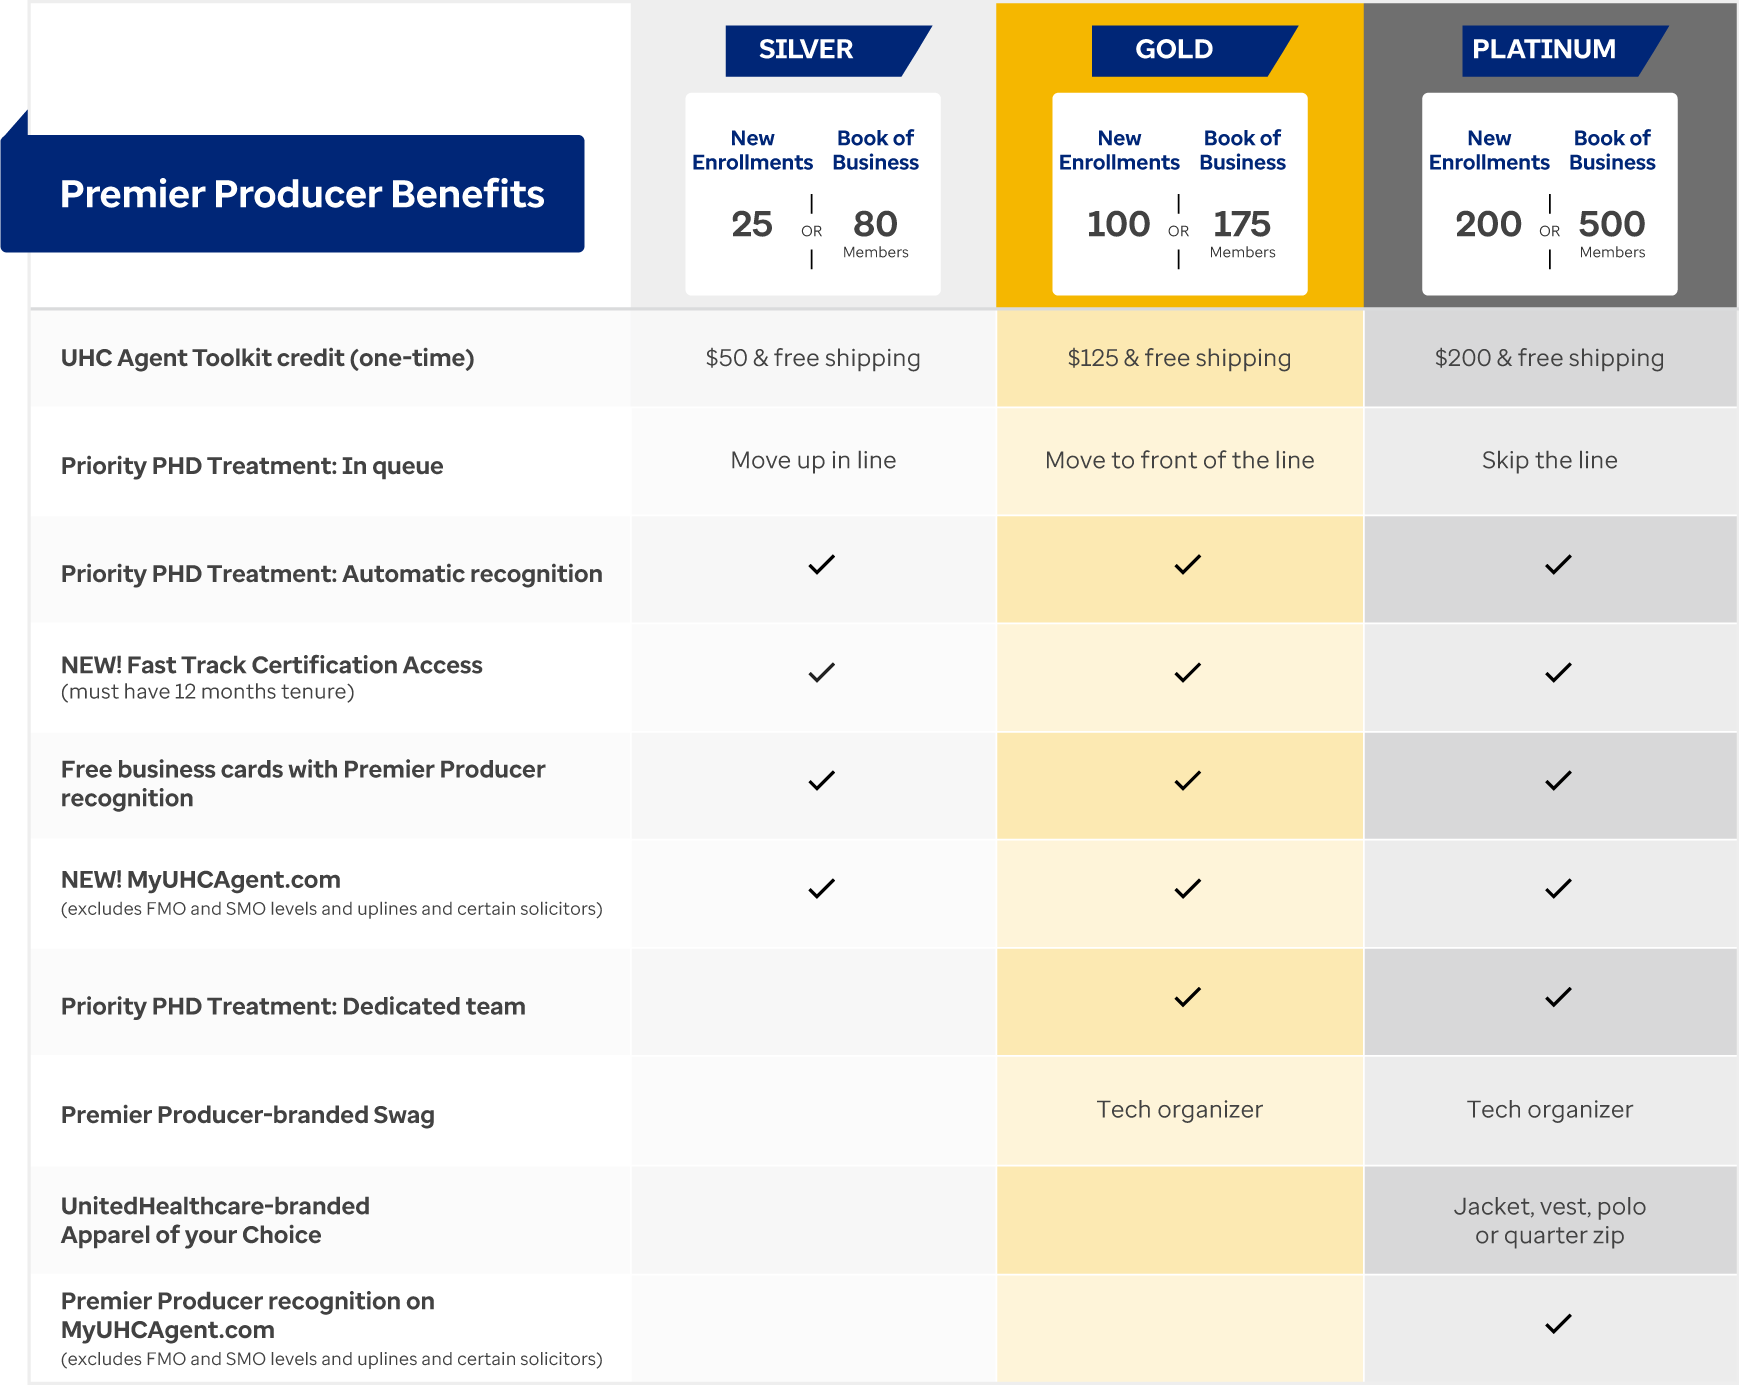
Task: Click 'Priority PHD Treatment: In queue' row label
Action: point(252,466)
